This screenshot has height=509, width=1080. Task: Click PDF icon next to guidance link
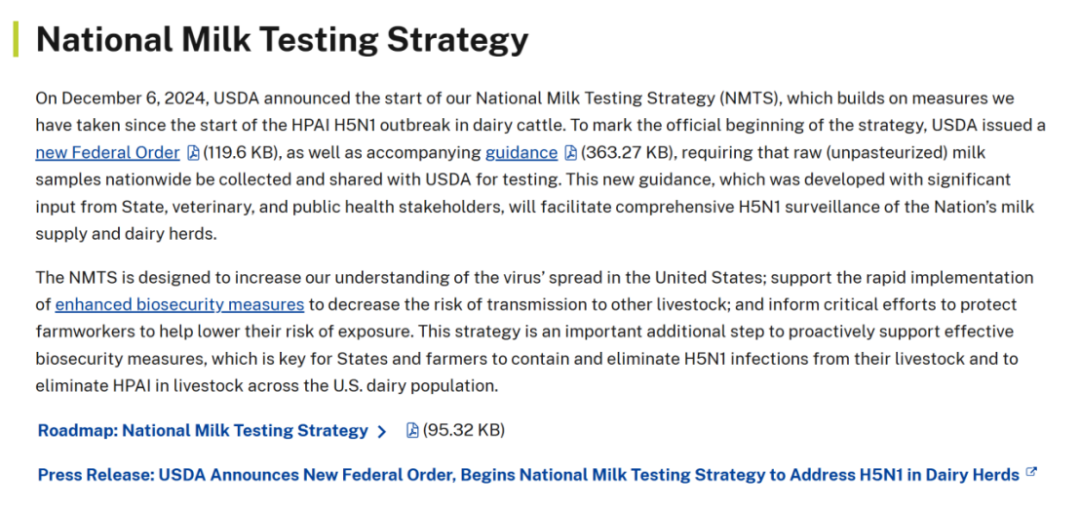coord(570,153)
